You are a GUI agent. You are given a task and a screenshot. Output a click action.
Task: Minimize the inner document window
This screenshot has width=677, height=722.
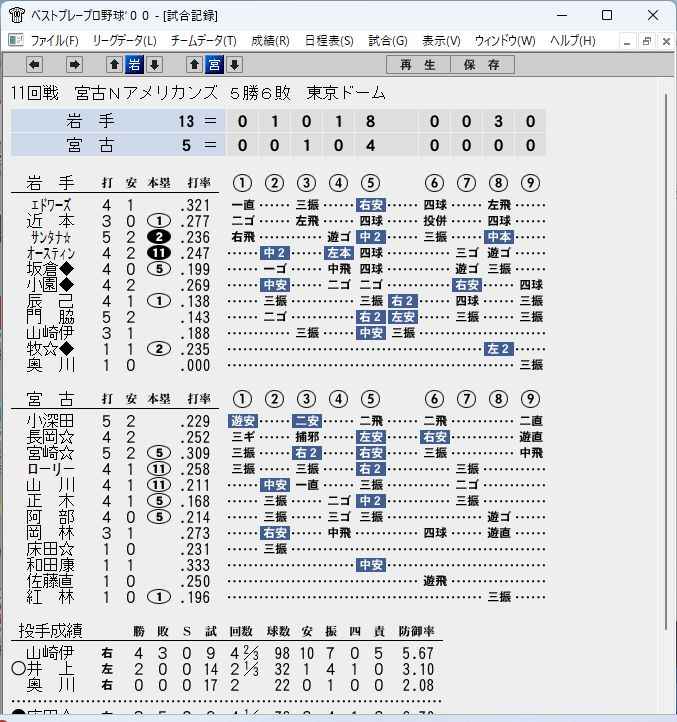627,41
